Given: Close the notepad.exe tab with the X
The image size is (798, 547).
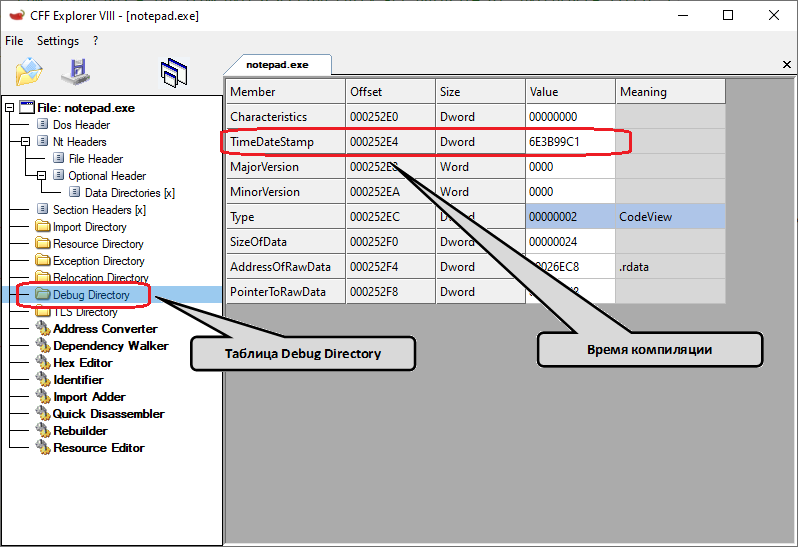Looking at the screenshot, I should click(x=786, y=65).
